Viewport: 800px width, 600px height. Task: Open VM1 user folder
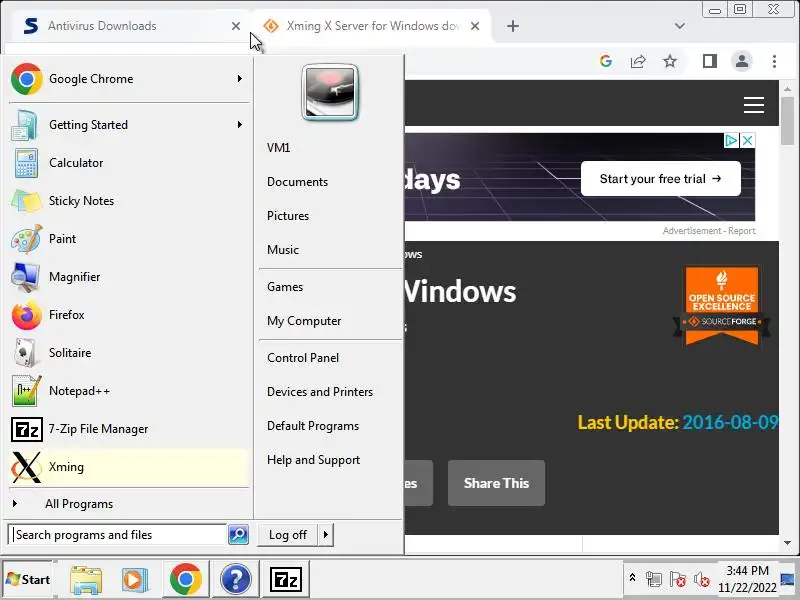coord(279,148)
